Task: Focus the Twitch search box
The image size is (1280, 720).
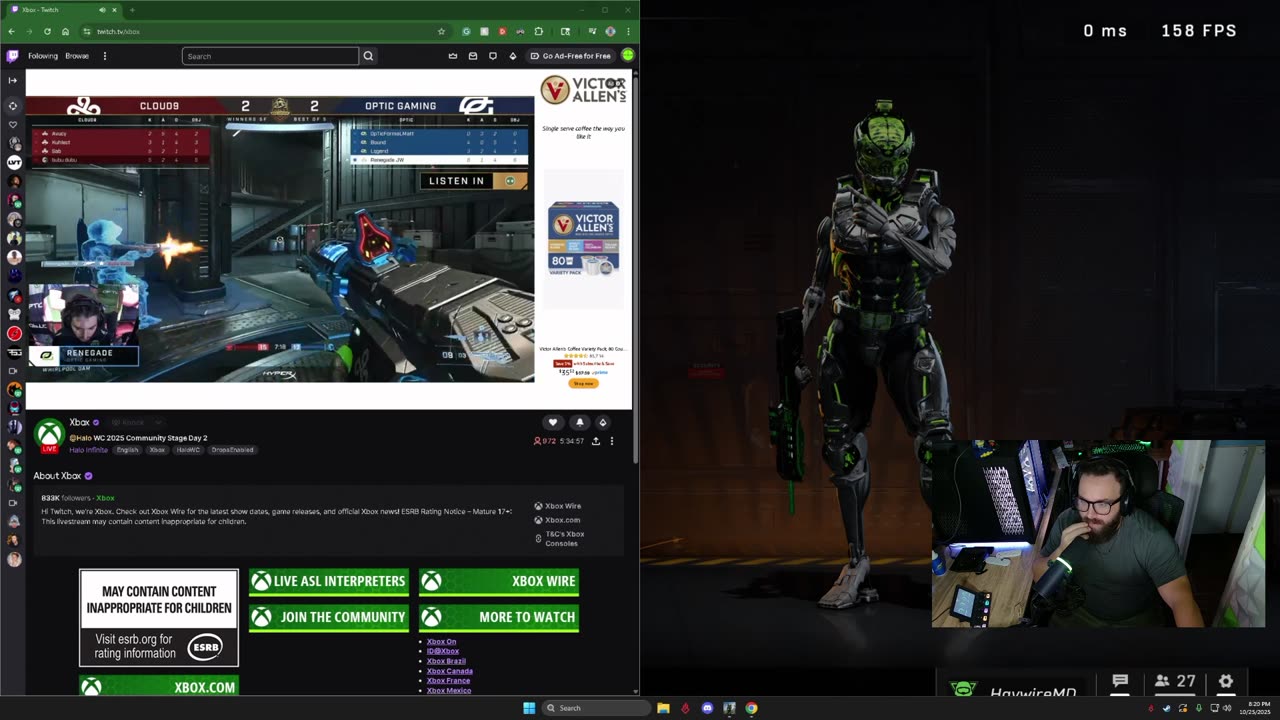Action: (x=270, y=56)
